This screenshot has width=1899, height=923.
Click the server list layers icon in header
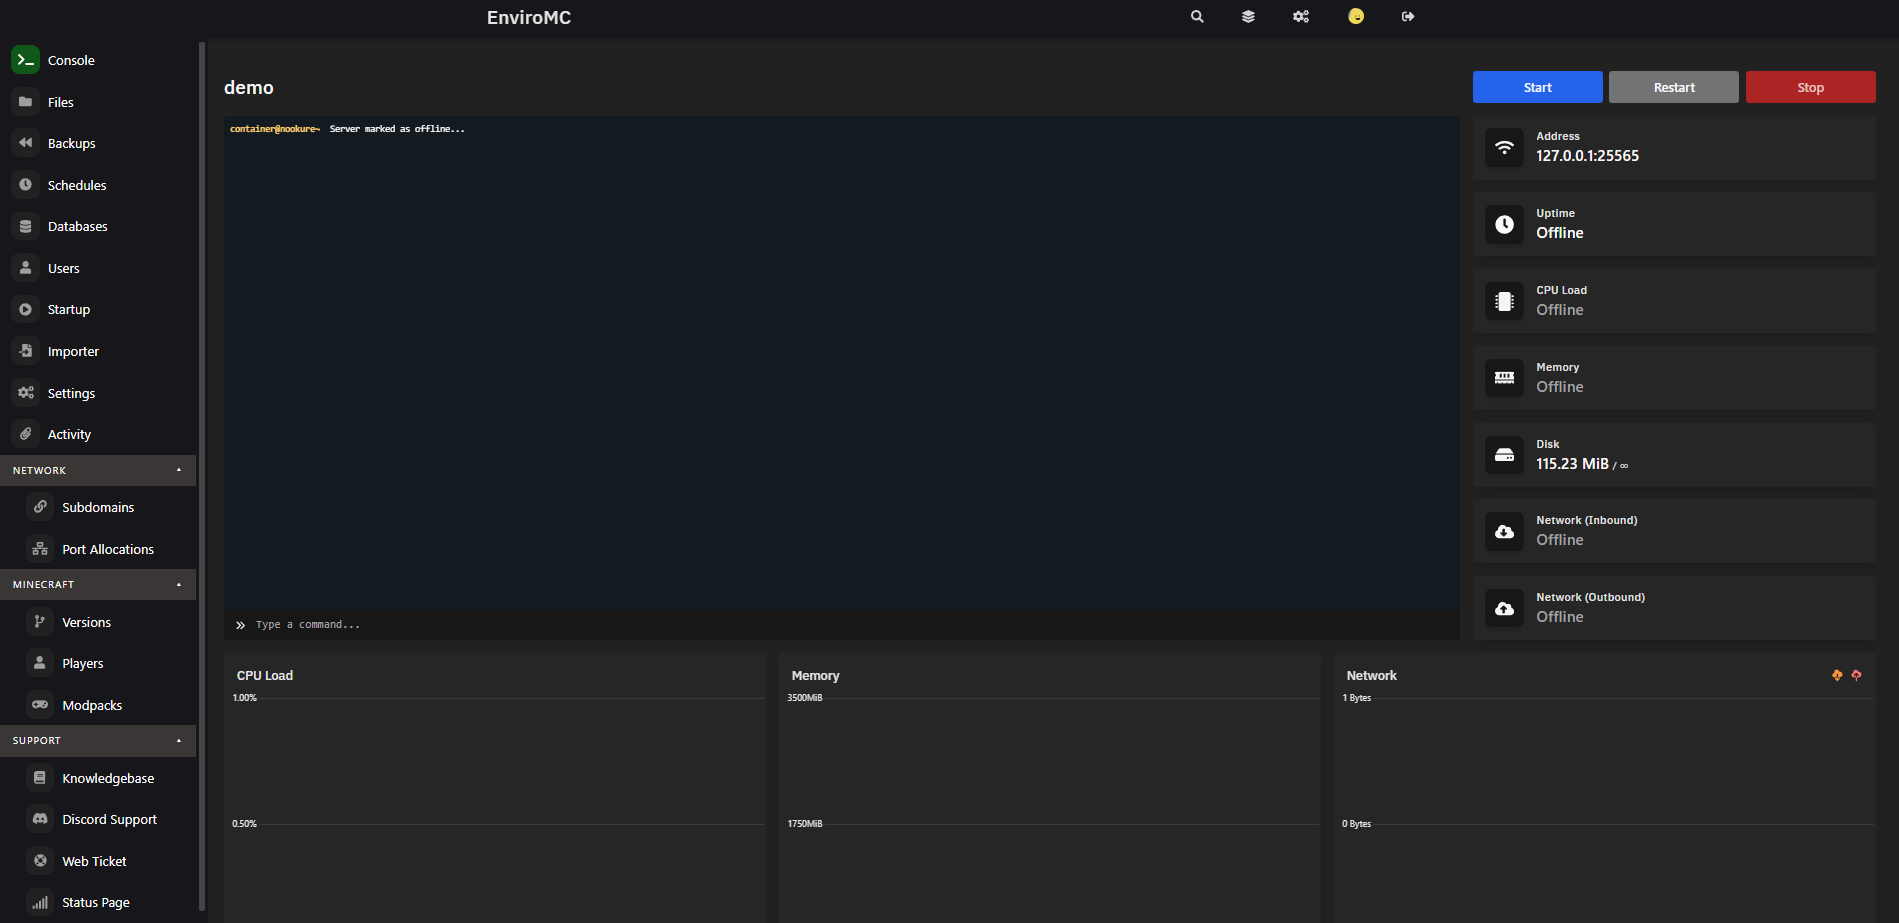pyautogui.click(x=1248, y=17)
